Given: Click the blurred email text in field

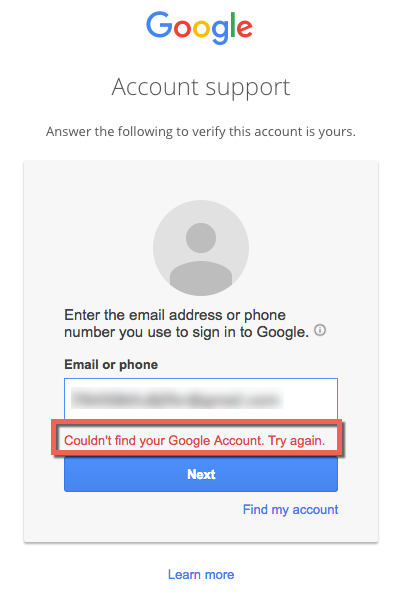Looking at the screenshot, I should pos(177,398).
